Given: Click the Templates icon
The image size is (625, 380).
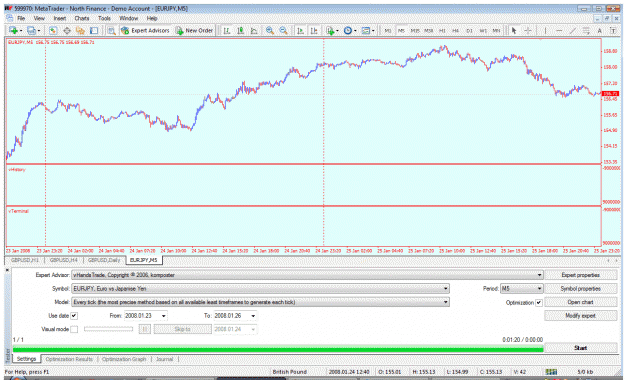Looking at the screenshot, I should pos(366,31).
